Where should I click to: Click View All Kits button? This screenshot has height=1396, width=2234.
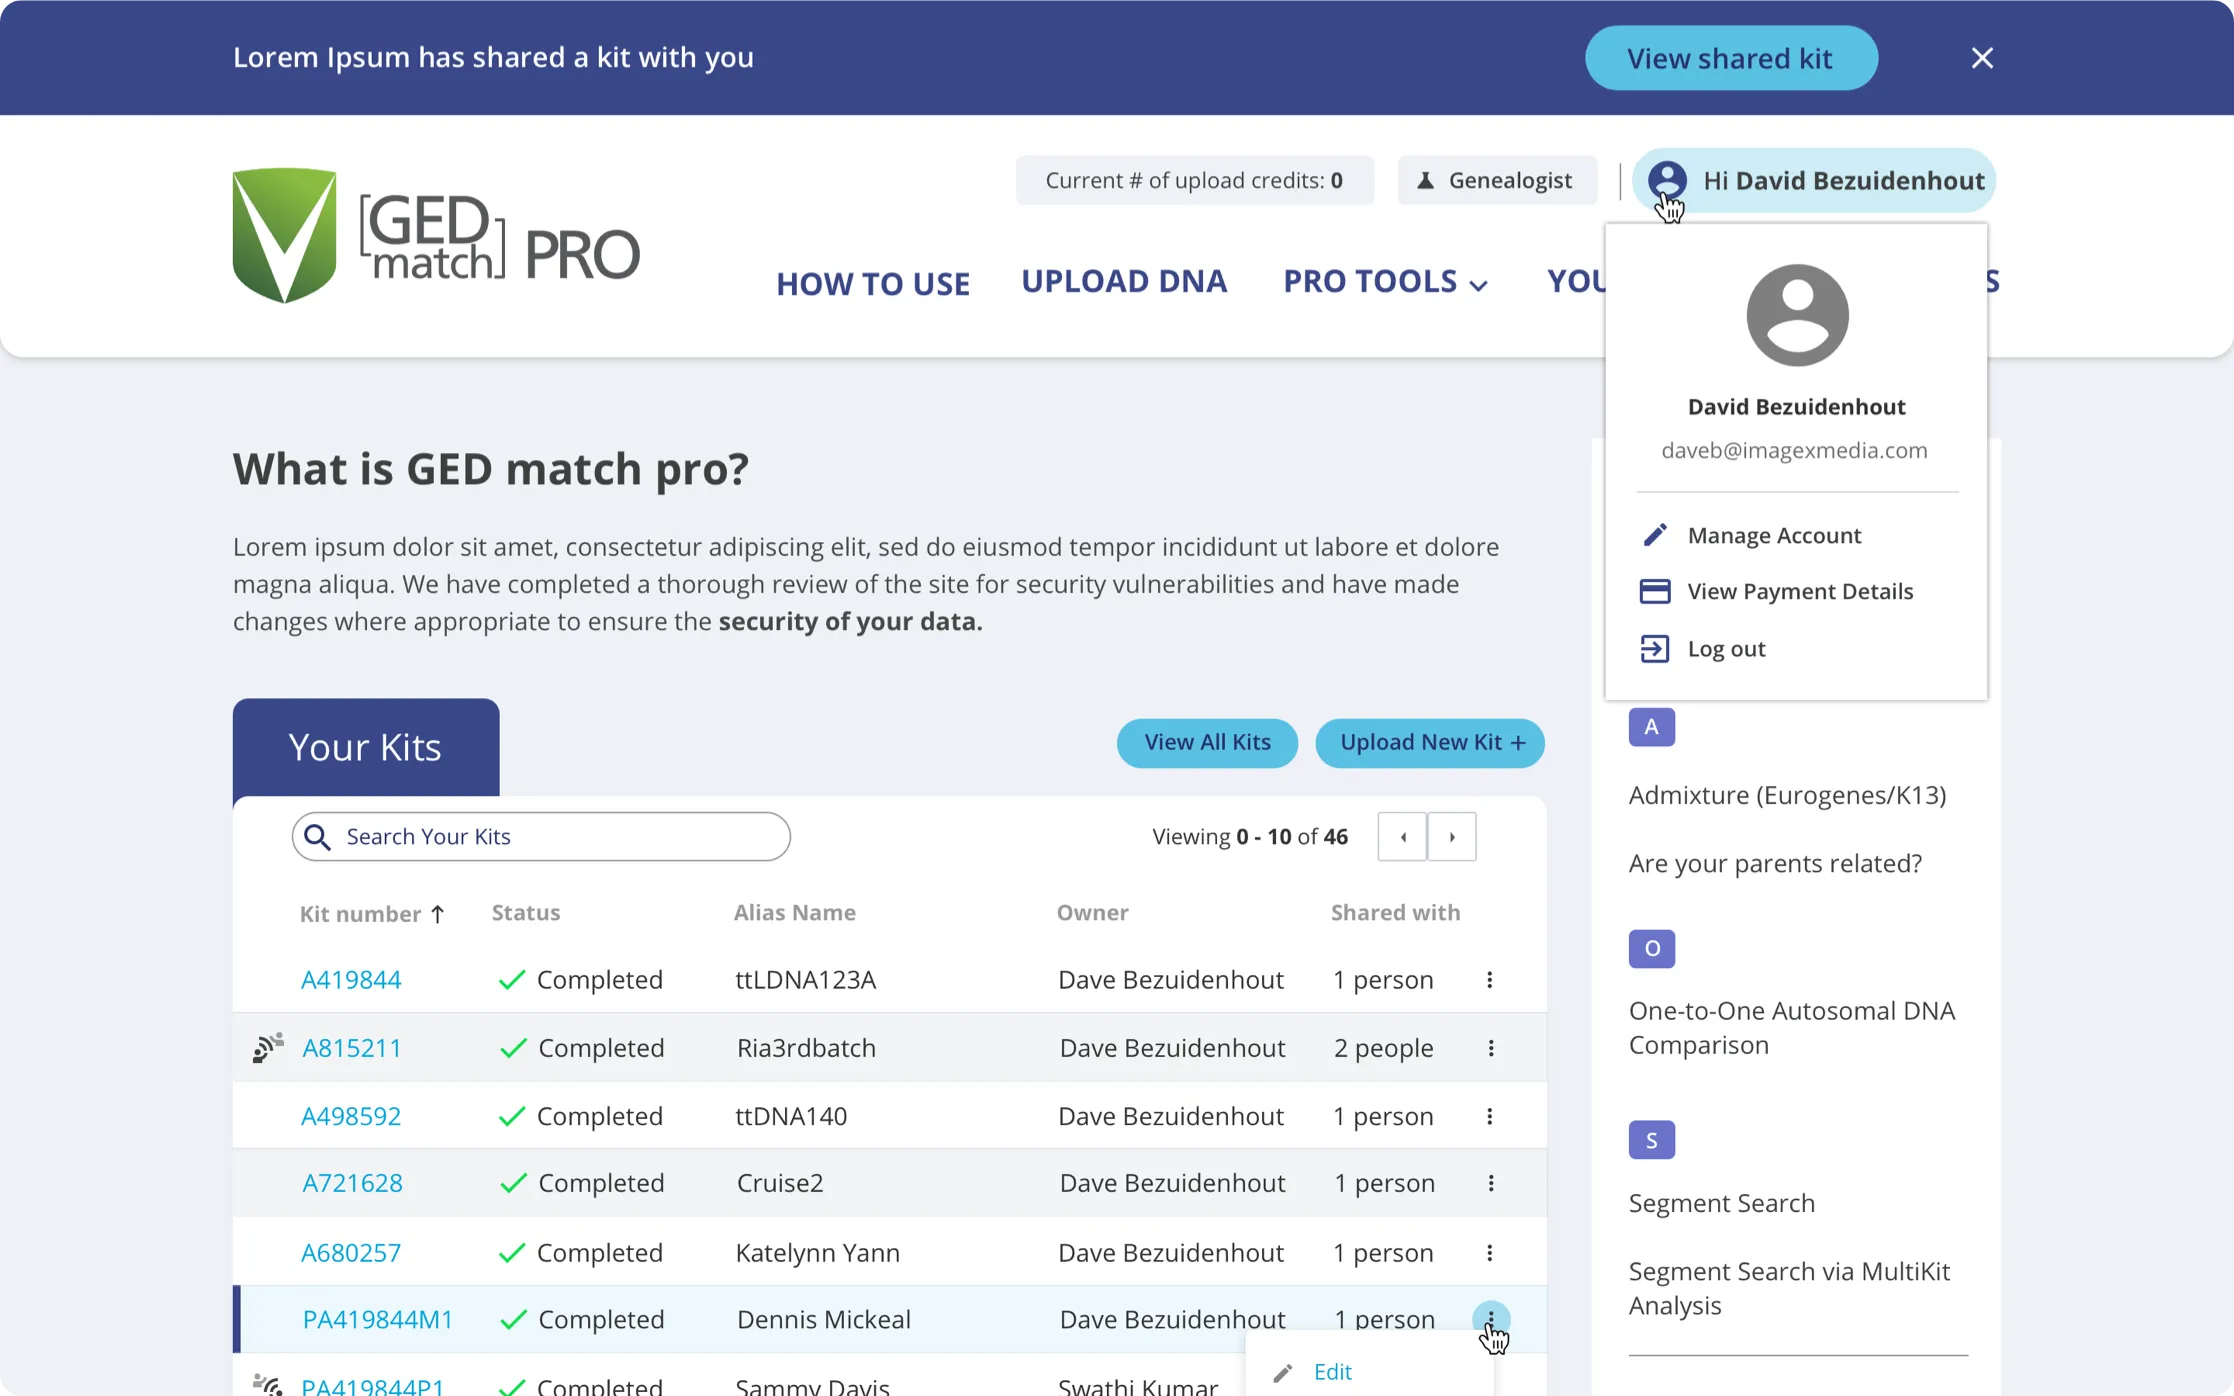click(x=1207, y=743)
